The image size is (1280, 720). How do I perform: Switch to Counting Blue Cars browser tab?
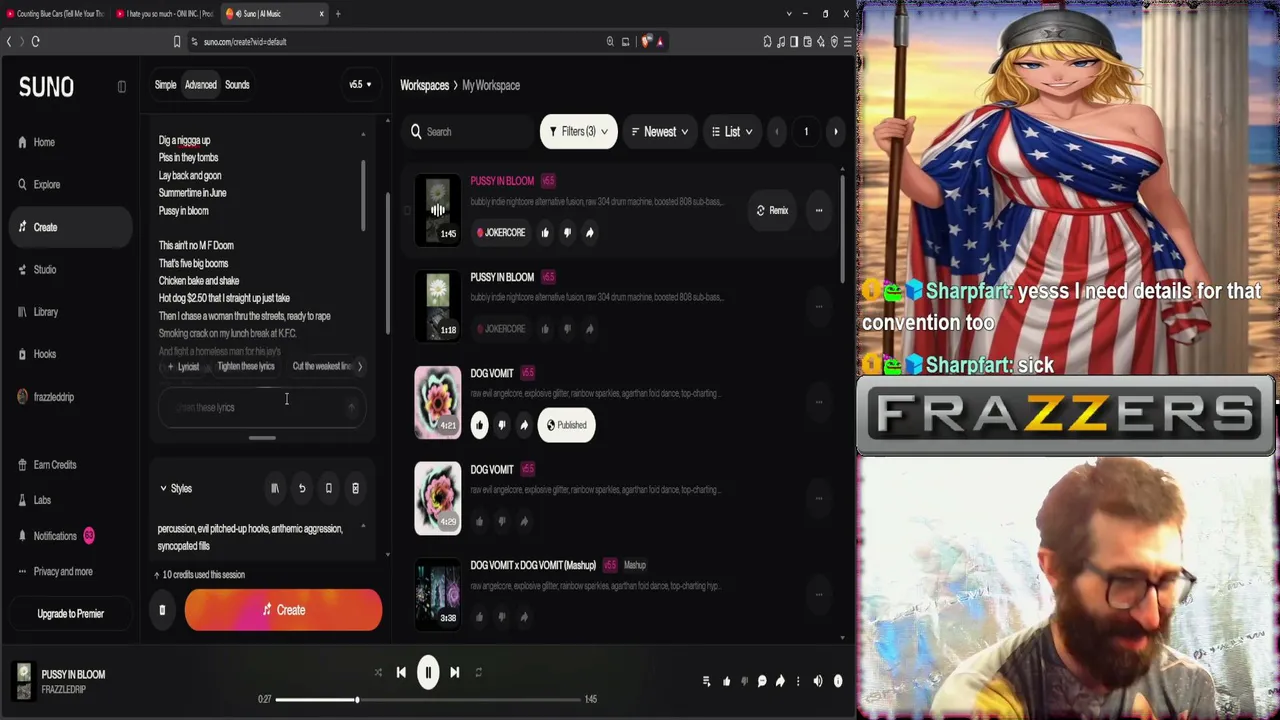click(55, 14)
